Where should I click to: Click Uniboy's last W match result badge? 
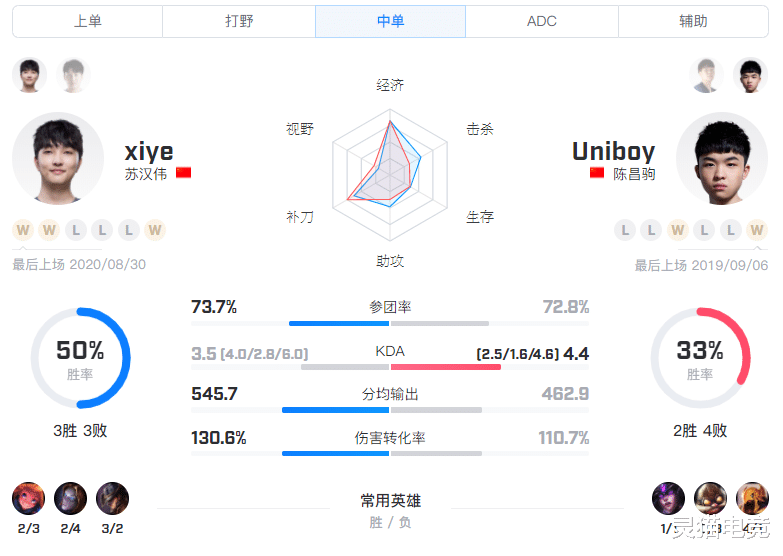click(x=757, y=230)
